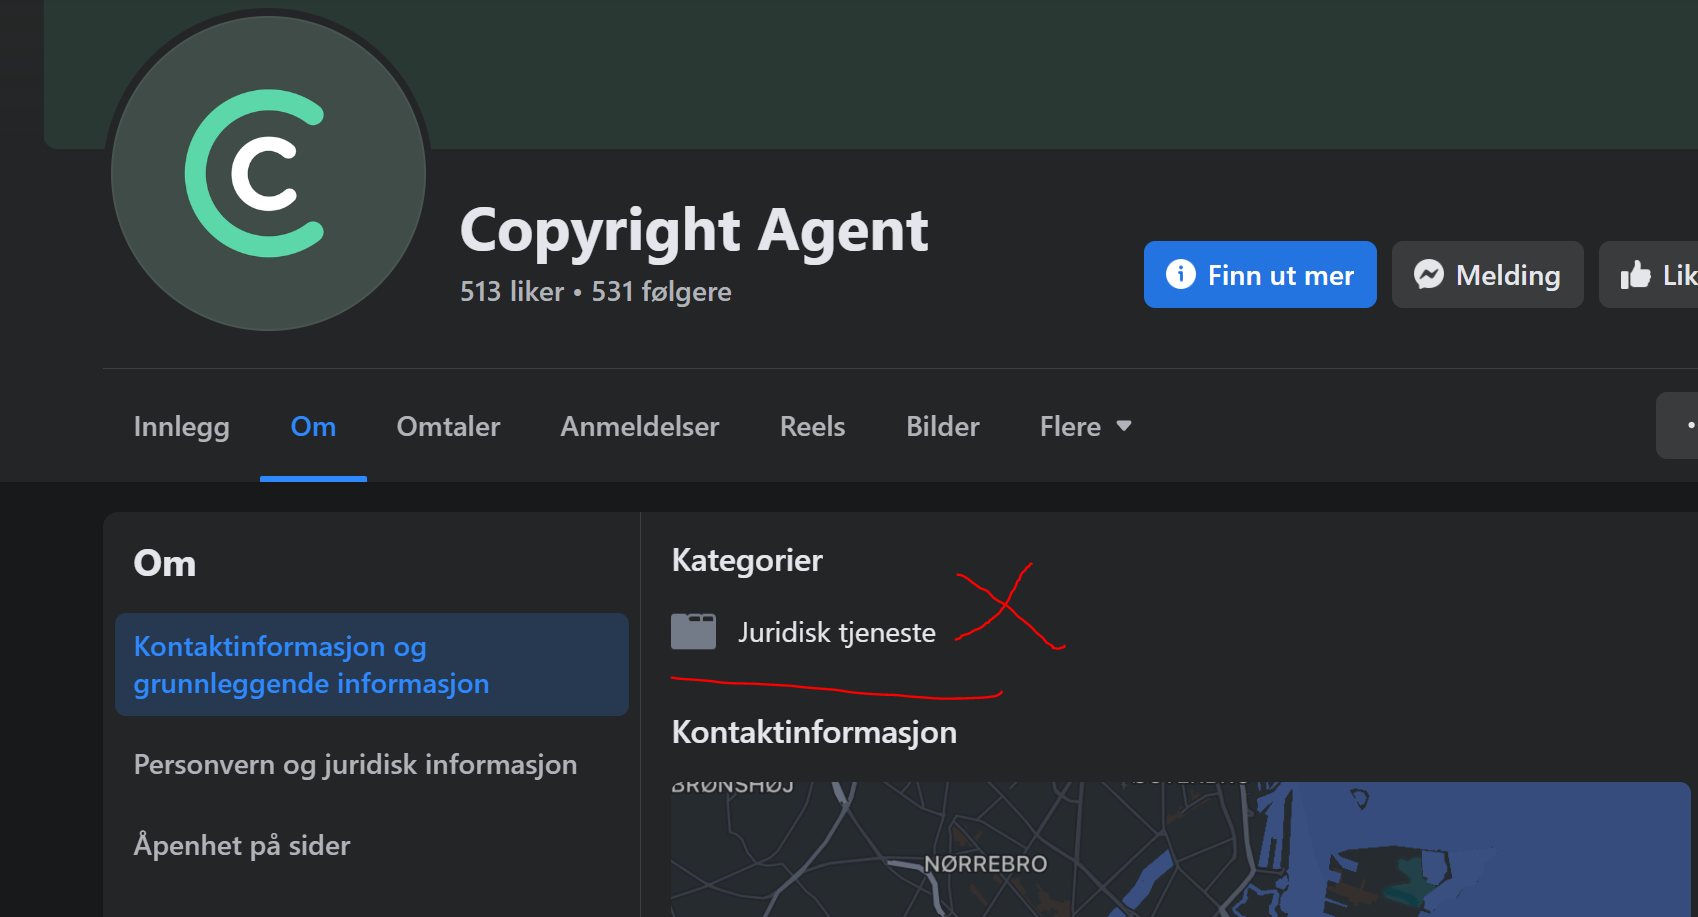Open the Innlegg tab
The height and width of the screenshot is (917, 1698).
point(182,426)
